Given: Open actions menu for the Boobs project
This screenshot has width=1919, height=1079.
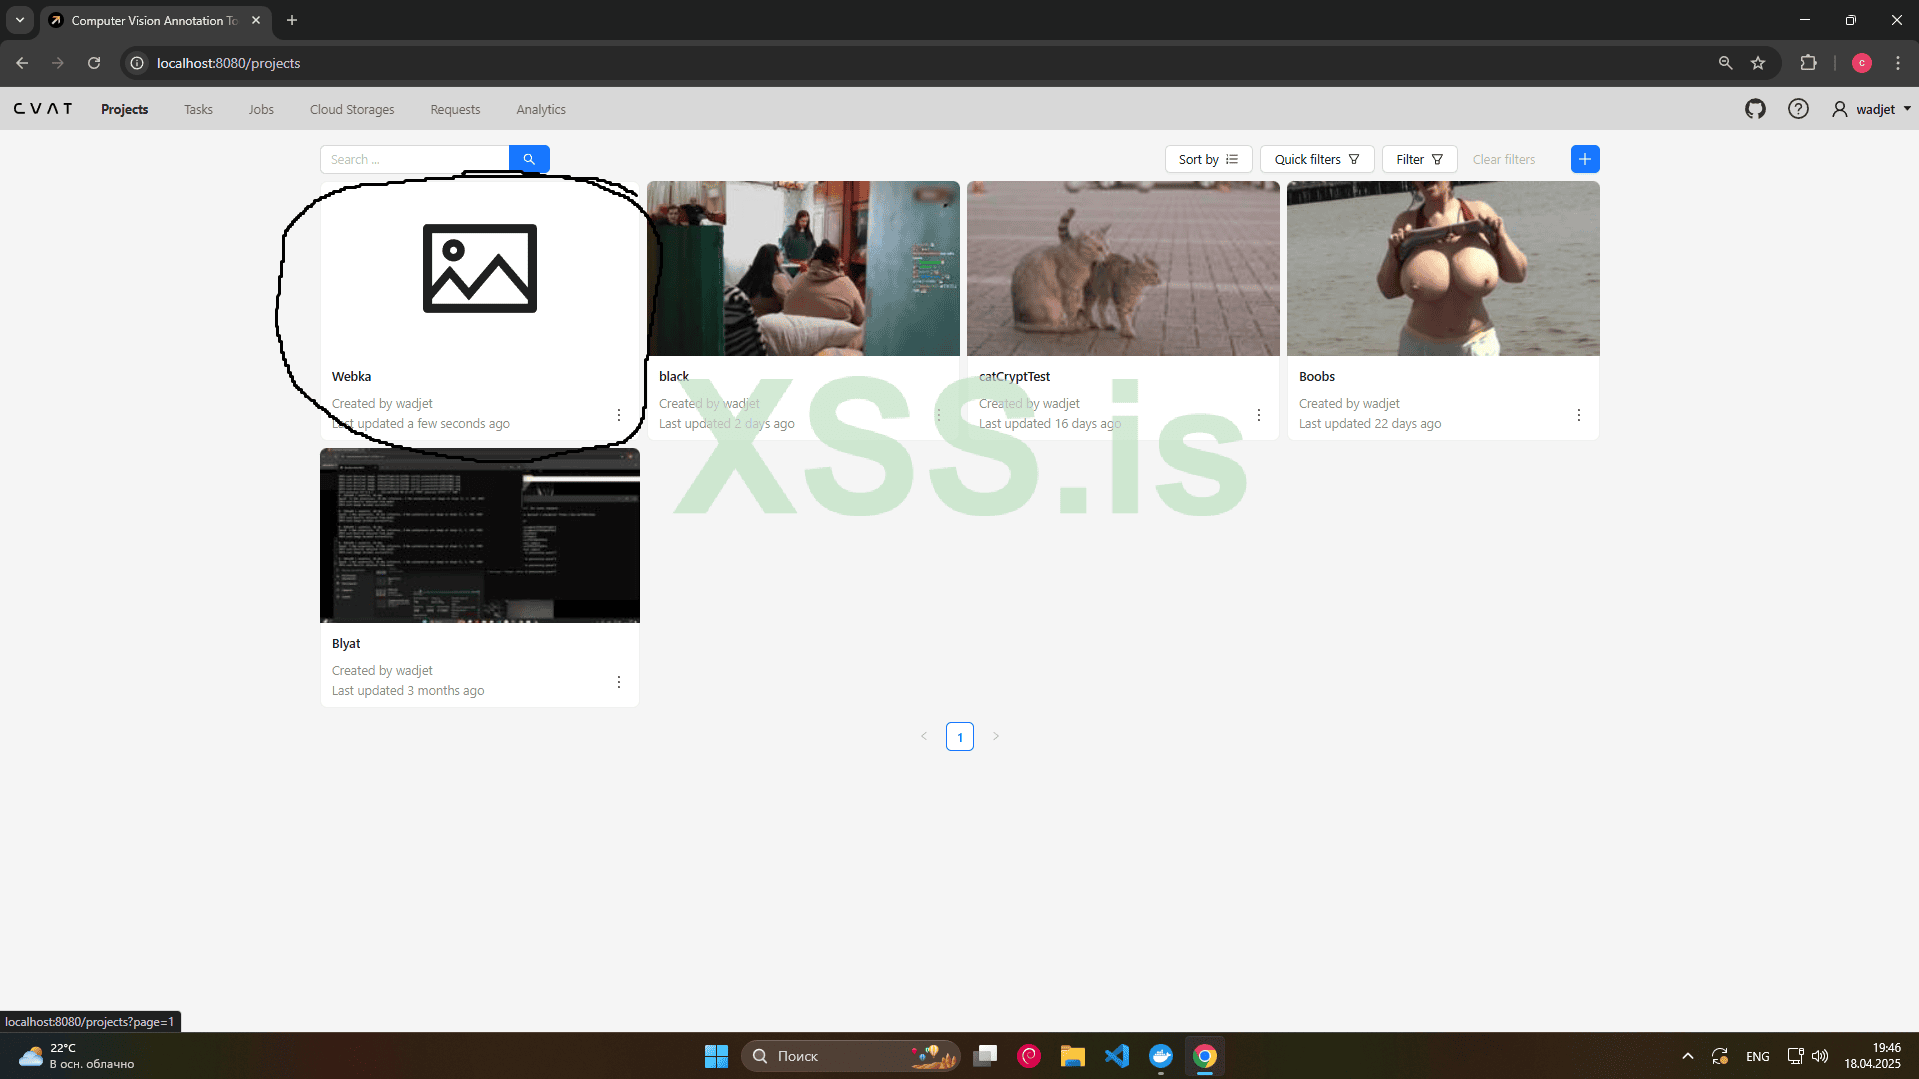Looking at the screenshot, I should [1579, 415].
